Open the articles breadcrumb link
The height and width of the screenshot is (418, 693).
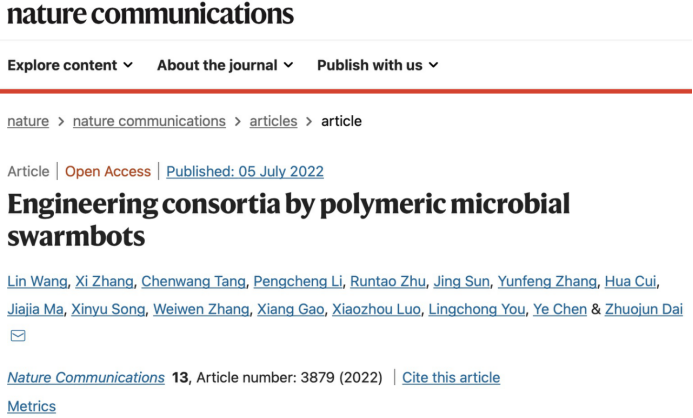tap(273, 121)
